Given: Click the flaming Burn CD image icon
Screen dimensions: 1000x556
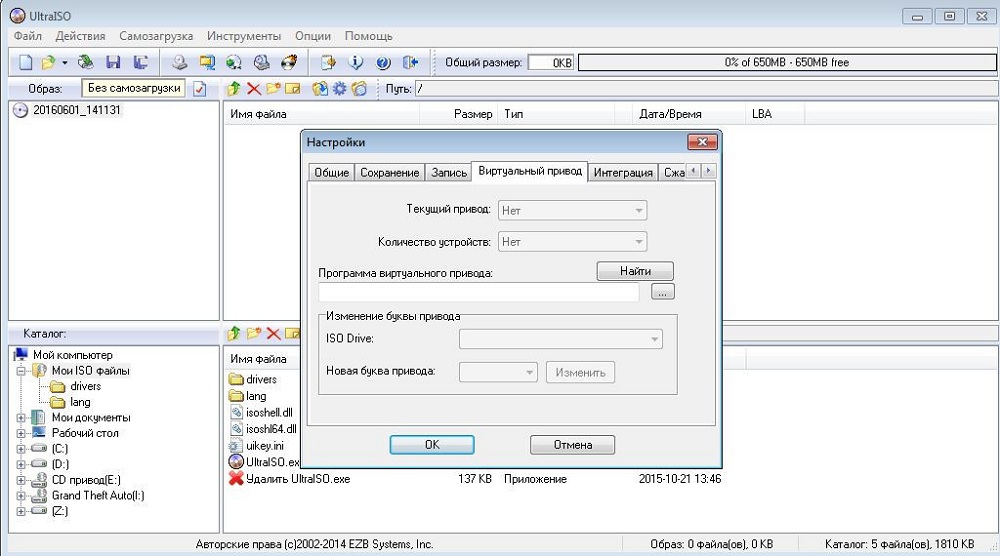Looking at the screenshot, I should 289,62.
